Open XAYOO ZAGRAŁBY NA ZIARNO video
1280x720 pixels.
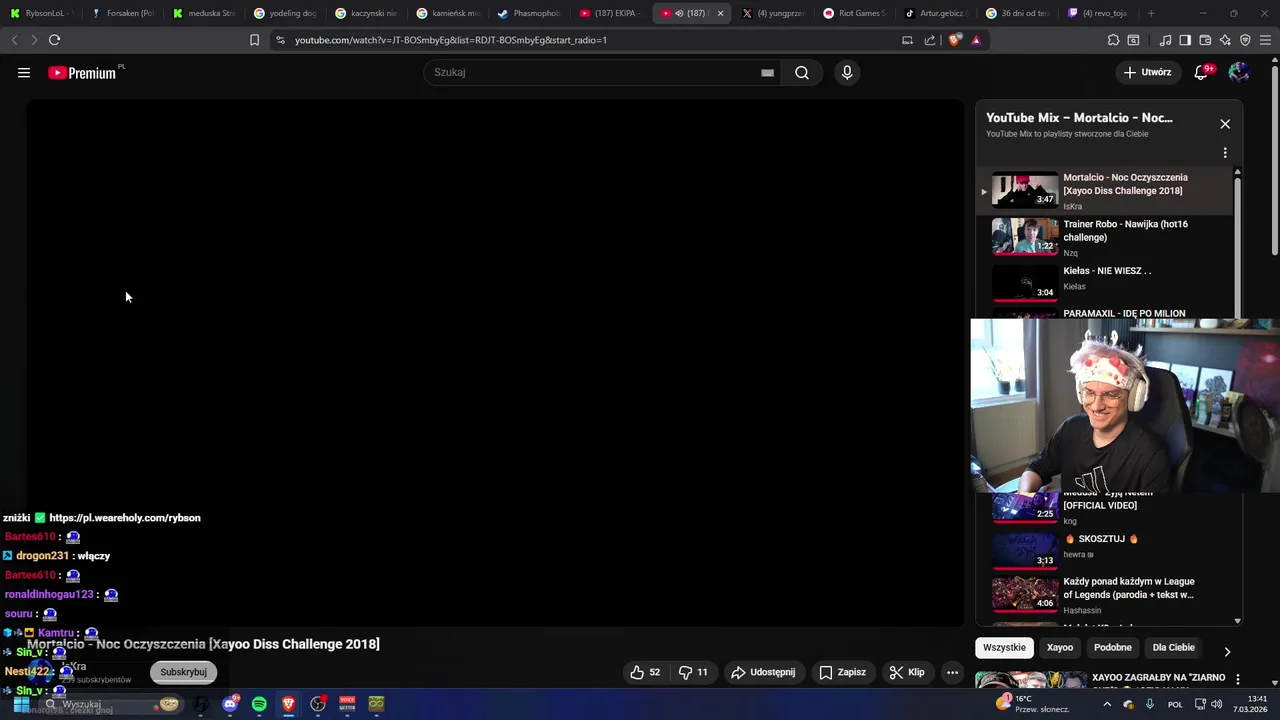[x=1158, y=678]
